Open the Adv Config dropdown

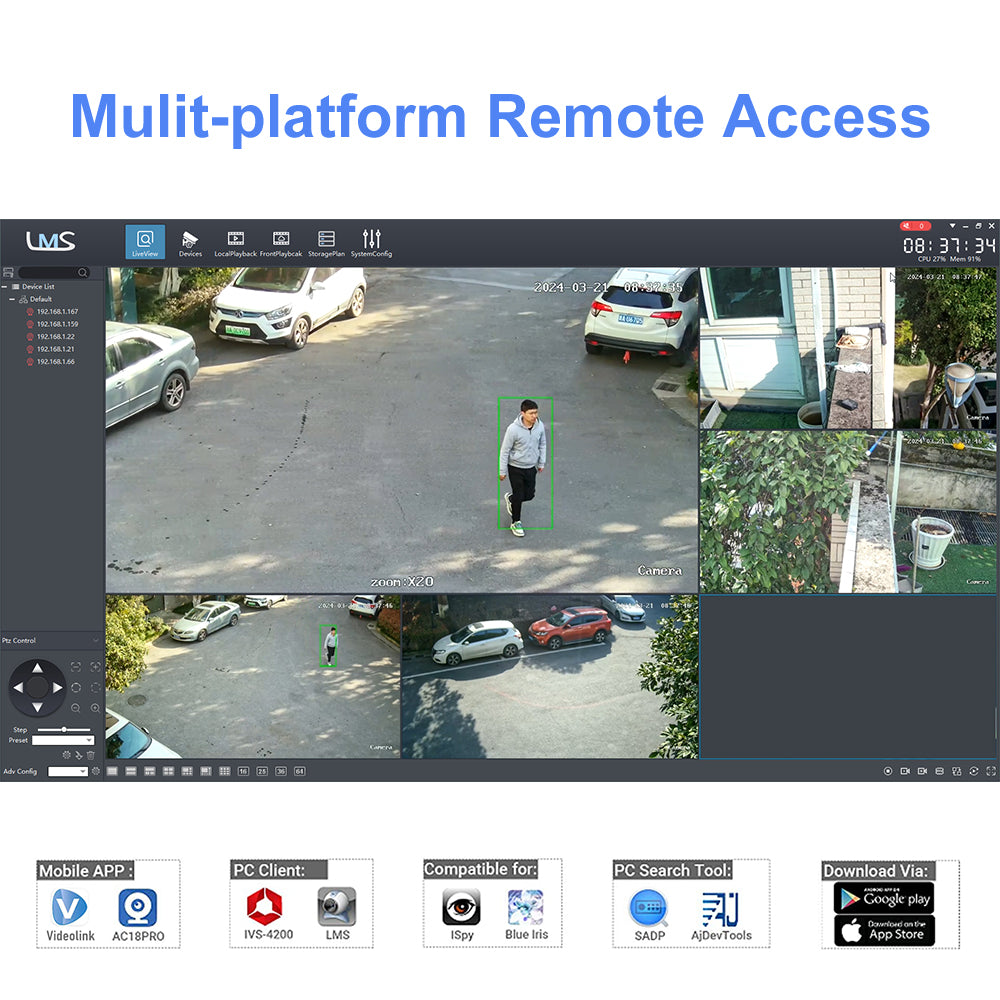[x=68, y=771]
